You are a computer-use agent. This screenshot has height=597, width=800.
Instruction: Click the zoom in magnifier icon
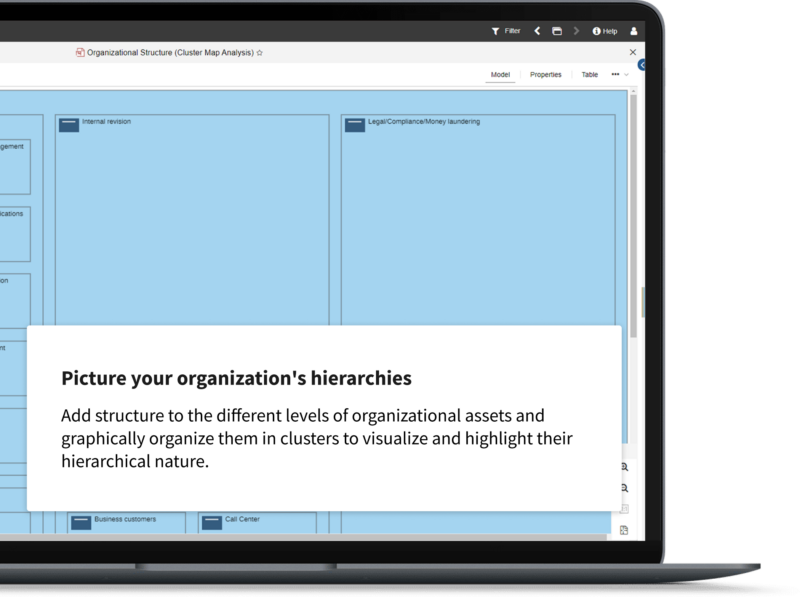click(624, 467)
